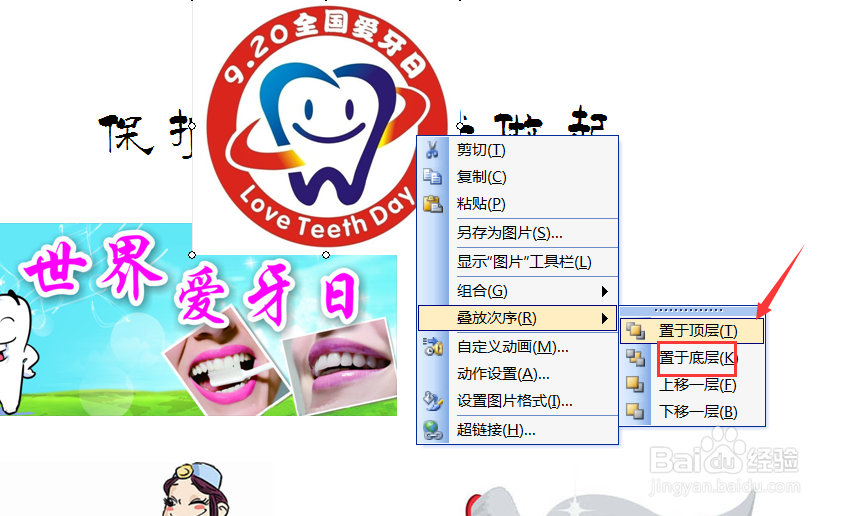Image resolution: width=846 pixels, height=516 pixels.
Task: Click the Hyperlink globe icon
Action: 433,430
